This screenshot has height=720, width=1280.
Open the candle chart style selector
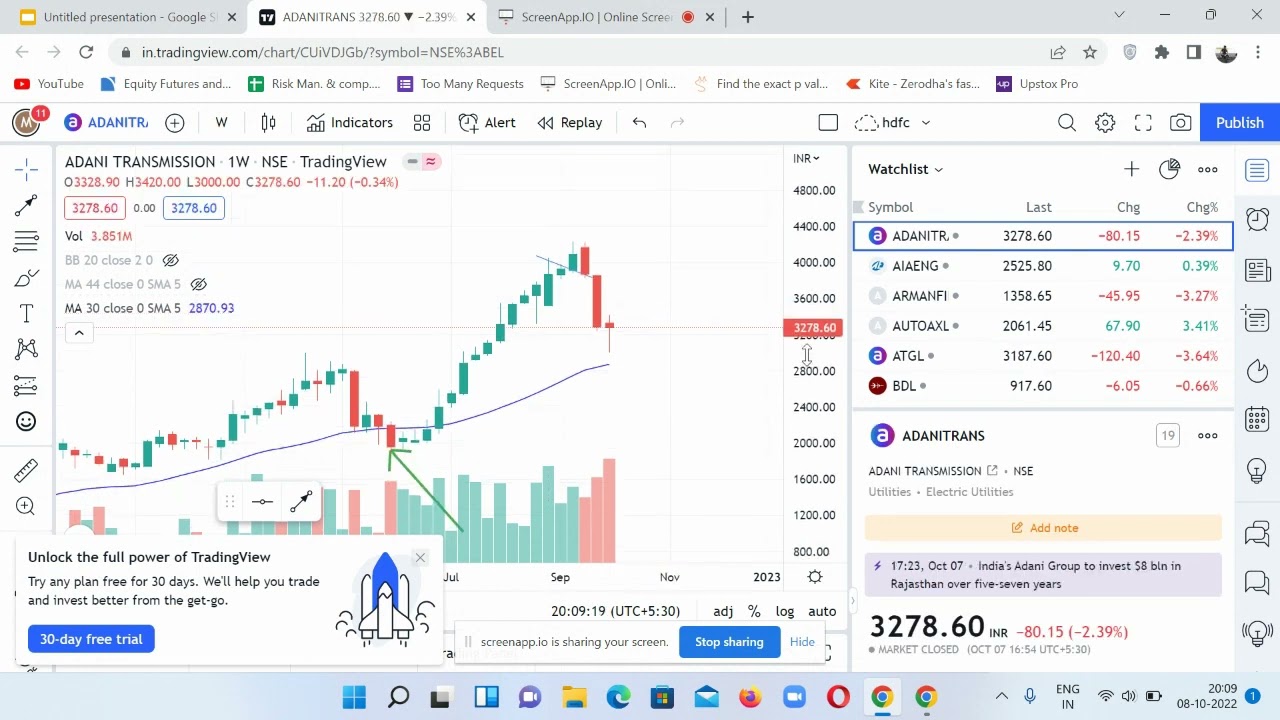click(x=268, y=122)
